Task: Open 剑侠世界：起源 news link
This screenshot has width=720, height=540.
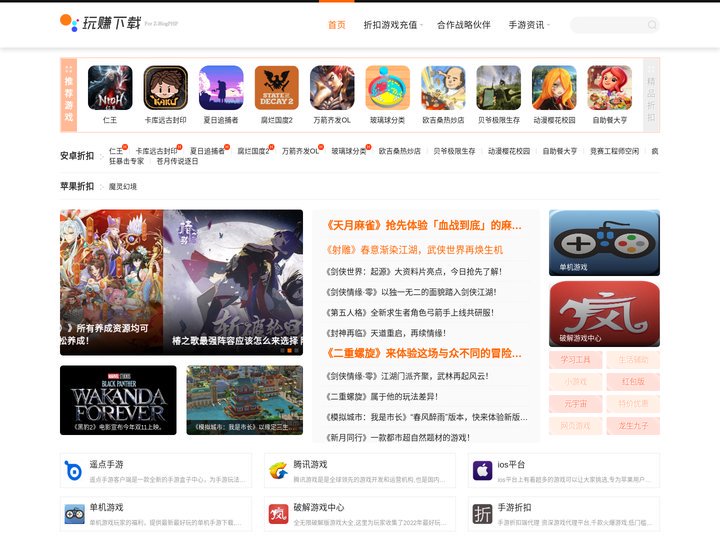Action: coord(414,272)
